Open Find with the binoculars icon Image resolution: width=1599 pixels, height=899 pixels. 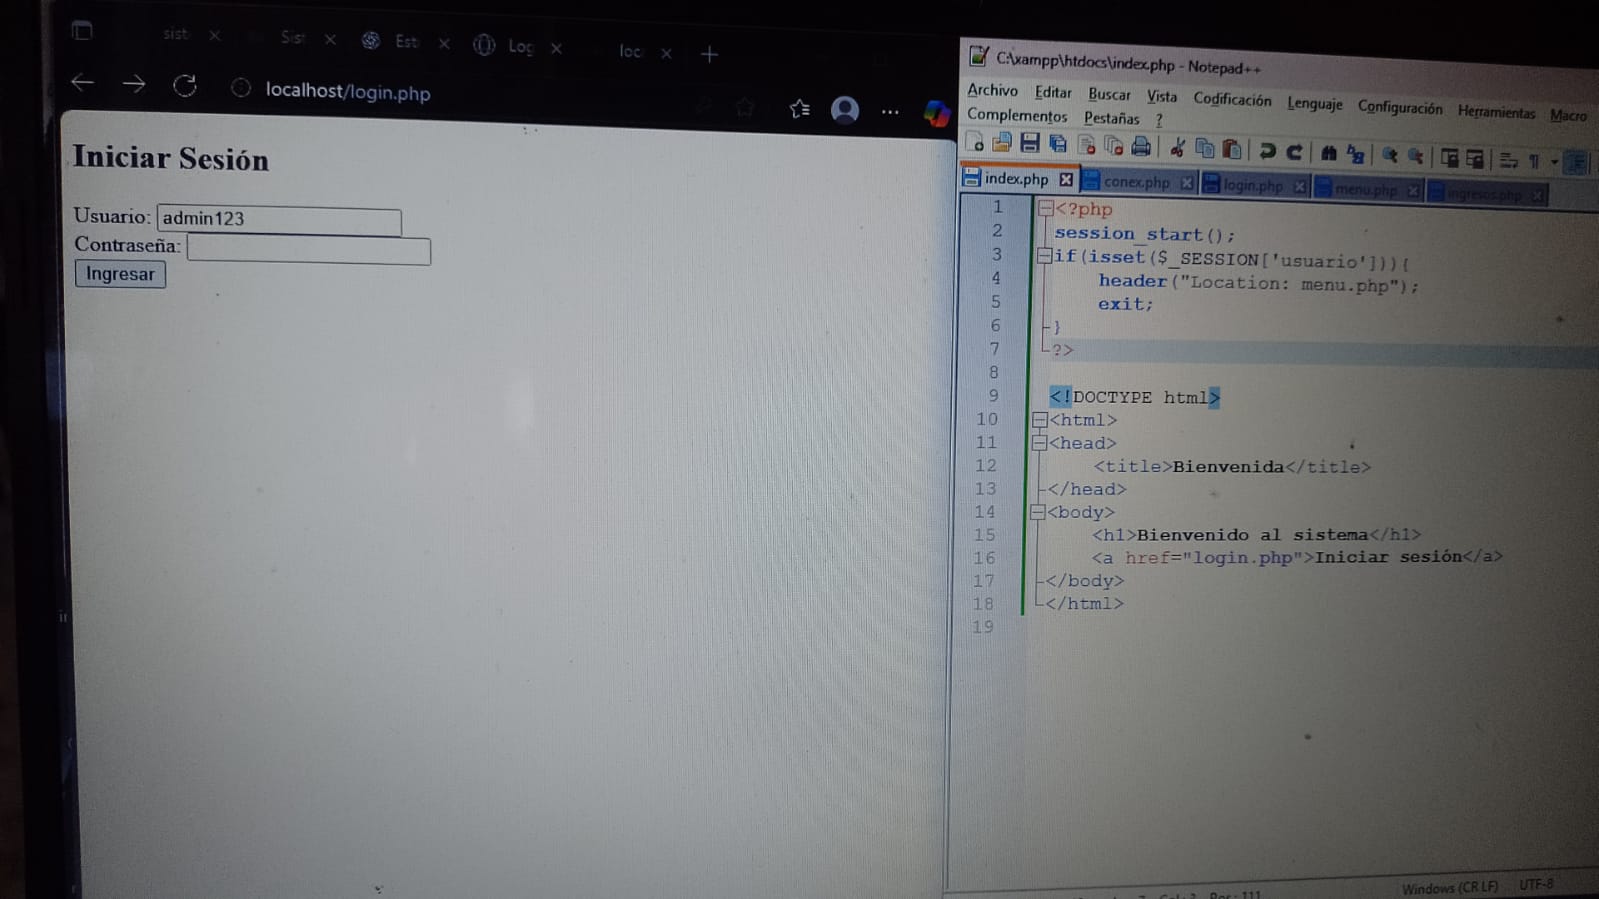tap(1328, 153)
